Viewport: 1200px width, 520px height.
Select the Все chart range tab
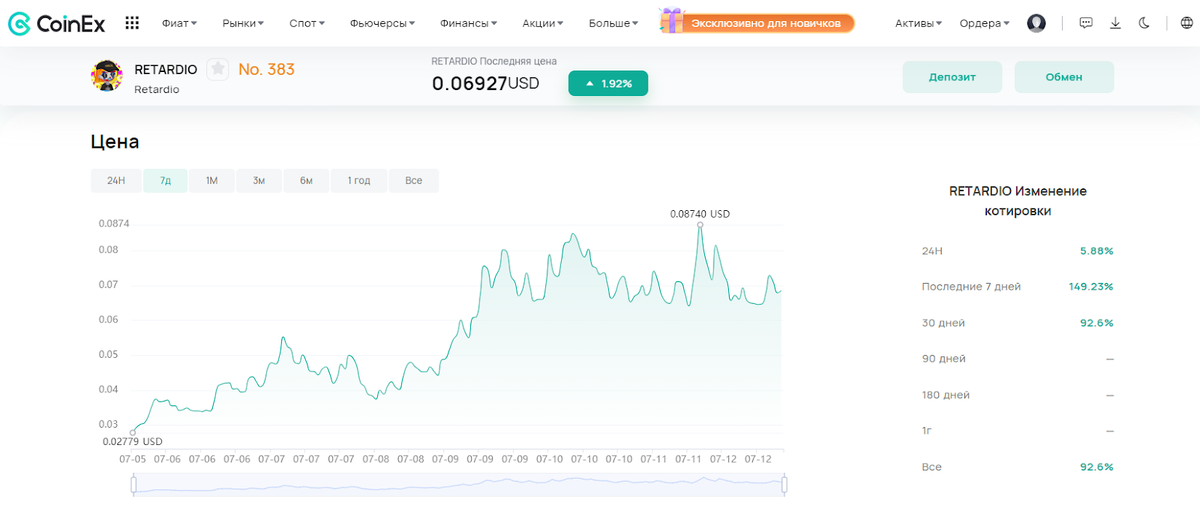point(414,181)
